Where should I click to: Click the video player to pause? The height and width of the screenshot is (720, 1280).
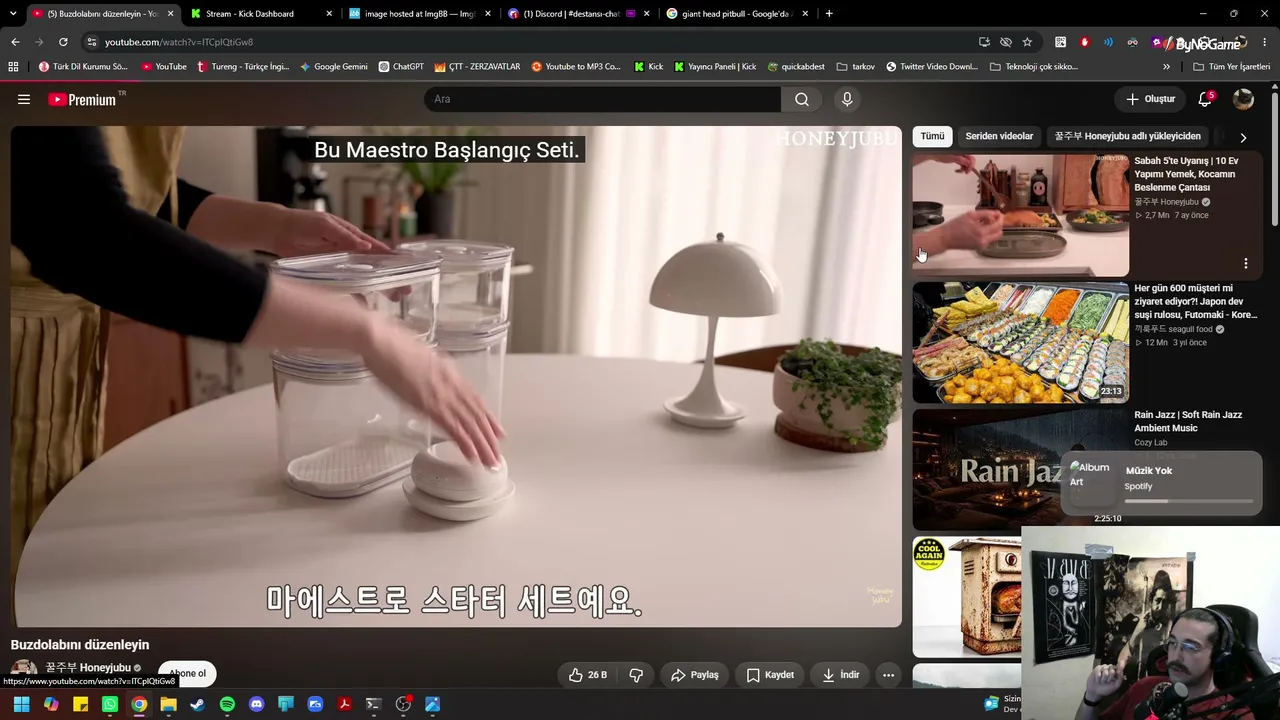pos(456,376)
